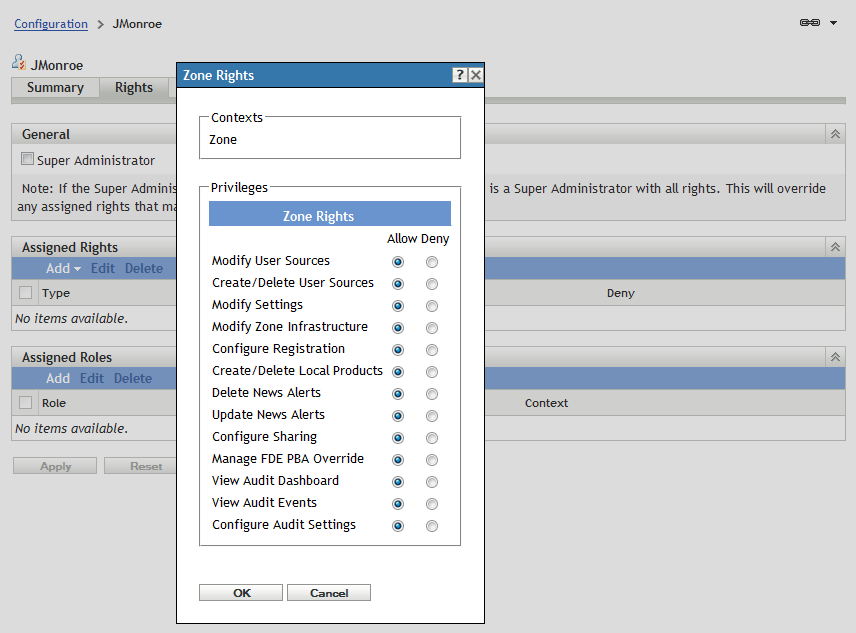This screenshot has width=856, height=633.
Task: Collapse the General panel
Action: (x=835, y=134)
